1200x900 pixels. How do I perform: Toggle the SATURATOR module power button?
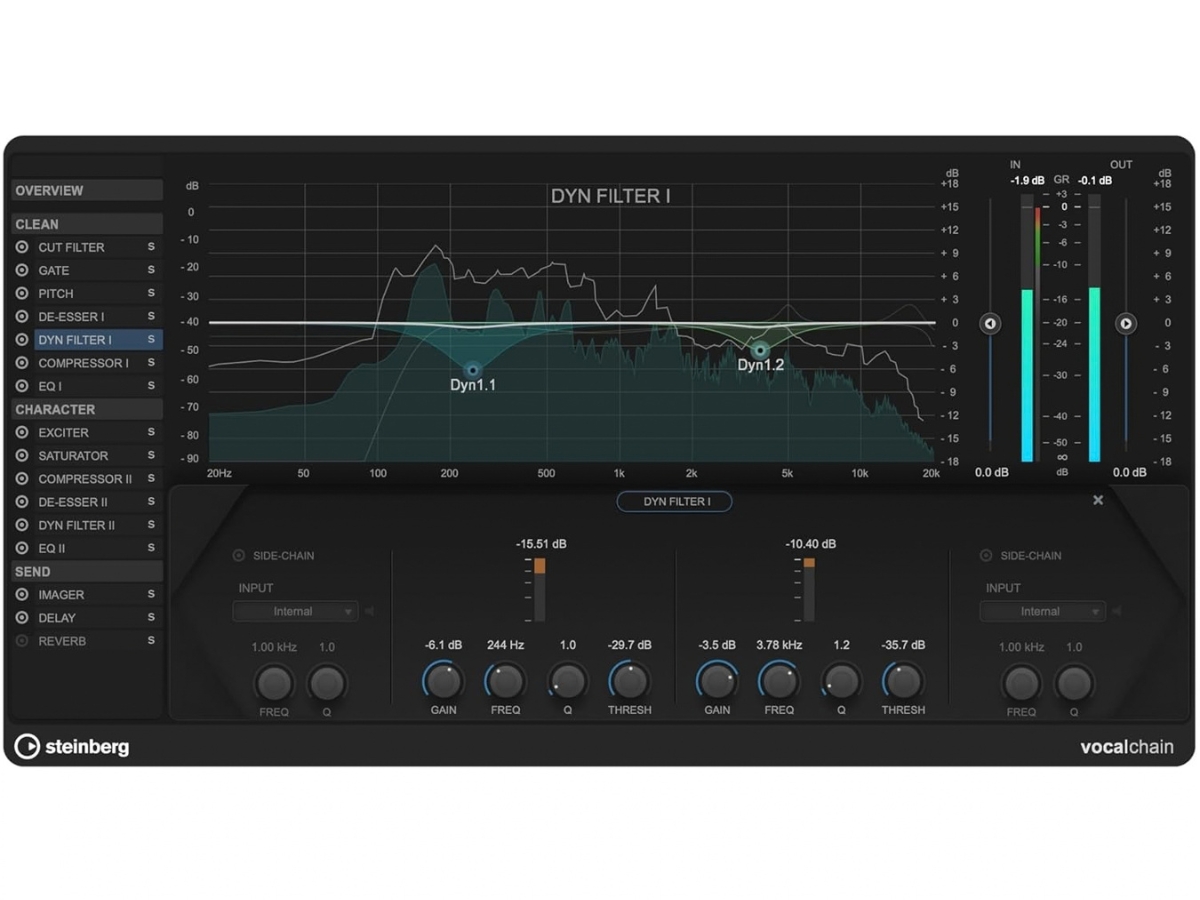pyautogui.click(x=22, y=455)
